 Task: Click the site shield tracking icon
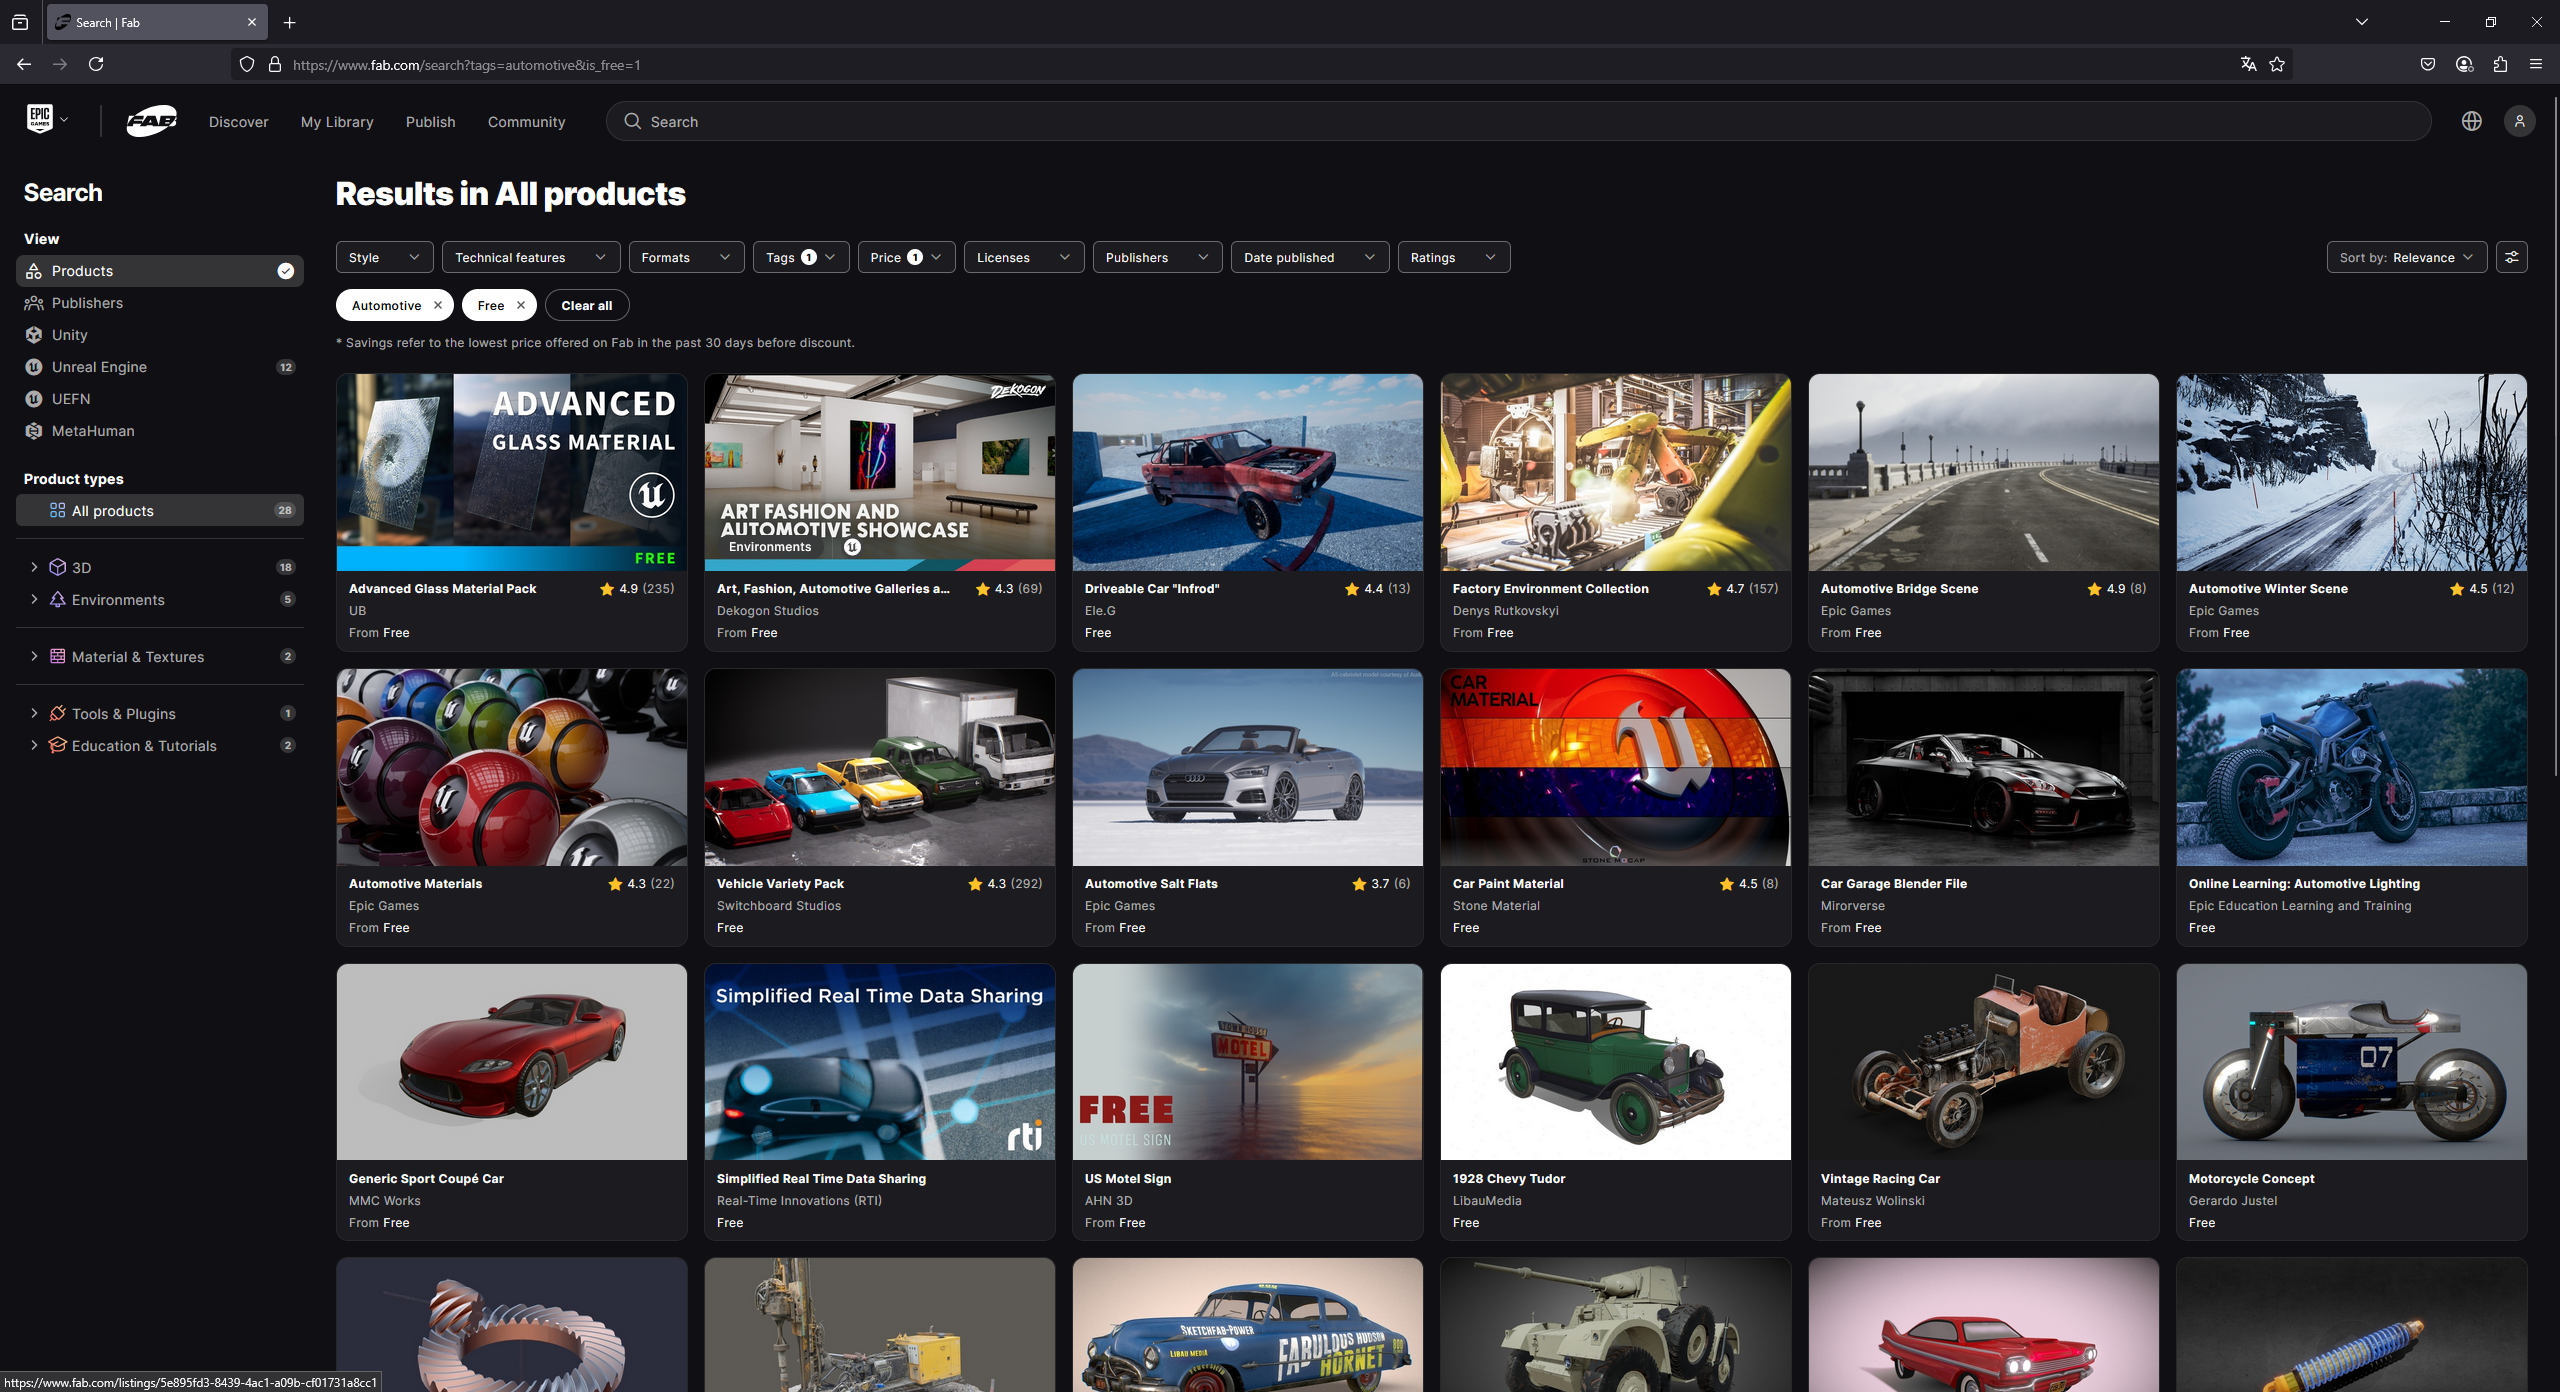click(x=247, y=64)
